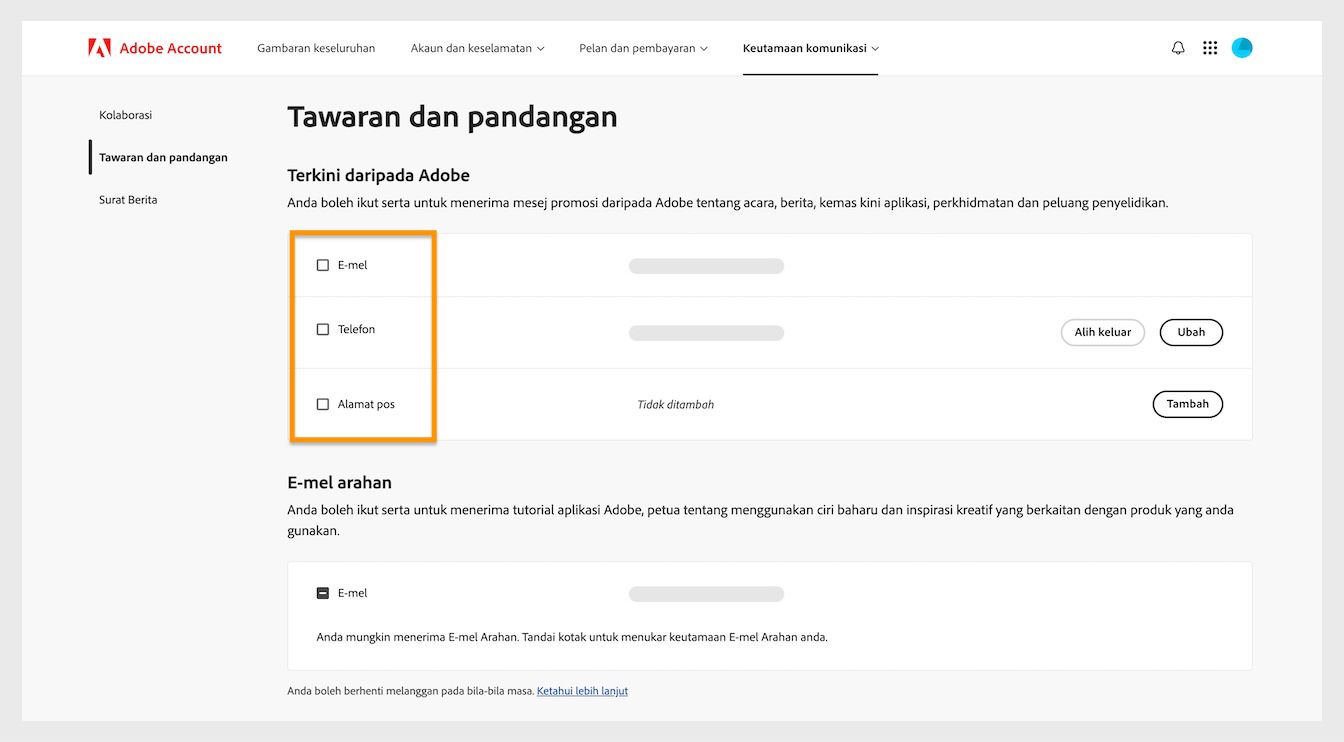Click the Adobe logo icon
The height and width of the screenshot is (742, 1344).
(98, 46)
